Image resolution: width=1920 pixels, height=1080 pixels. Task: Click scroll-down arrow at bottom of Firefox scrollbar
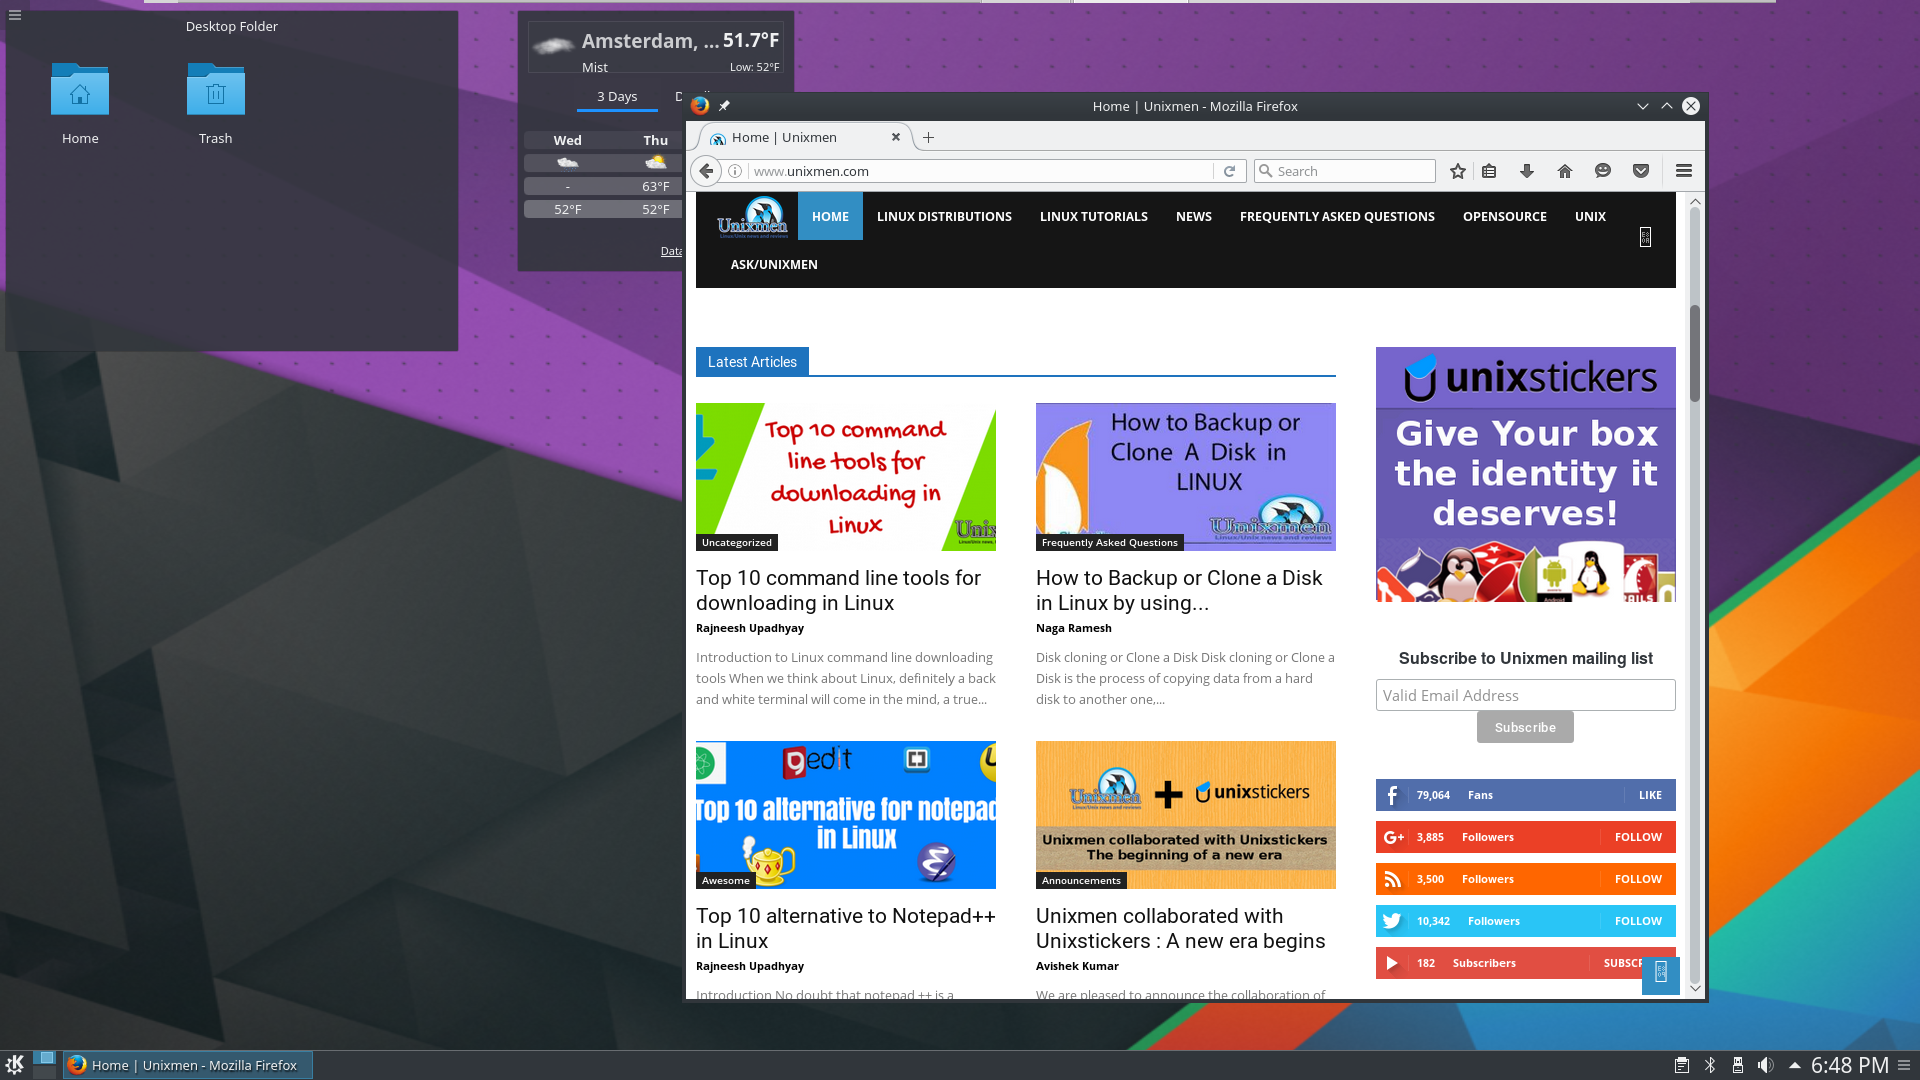point(1695,988)
